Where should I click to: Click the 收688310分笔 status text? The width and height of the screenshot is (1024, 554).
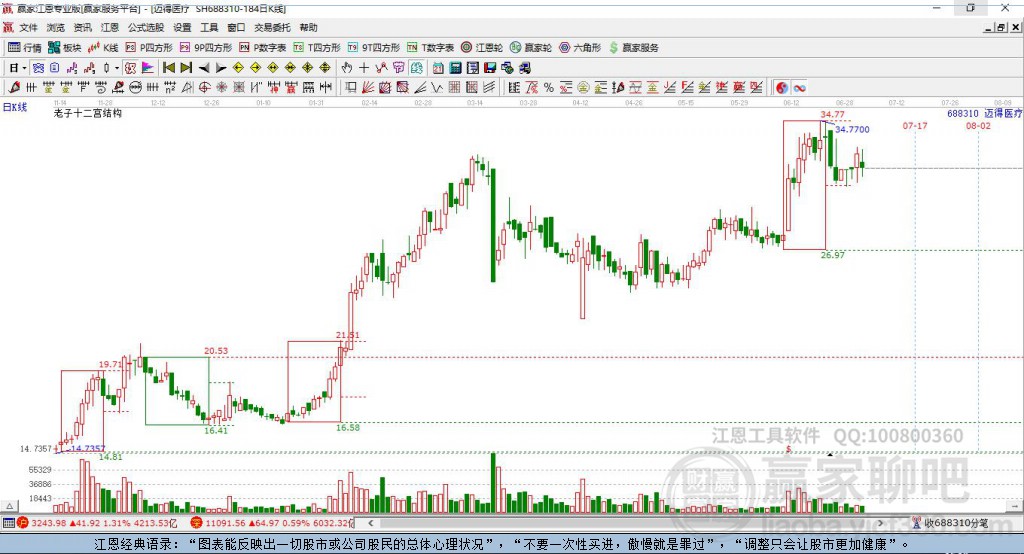[x=956, y=523]
